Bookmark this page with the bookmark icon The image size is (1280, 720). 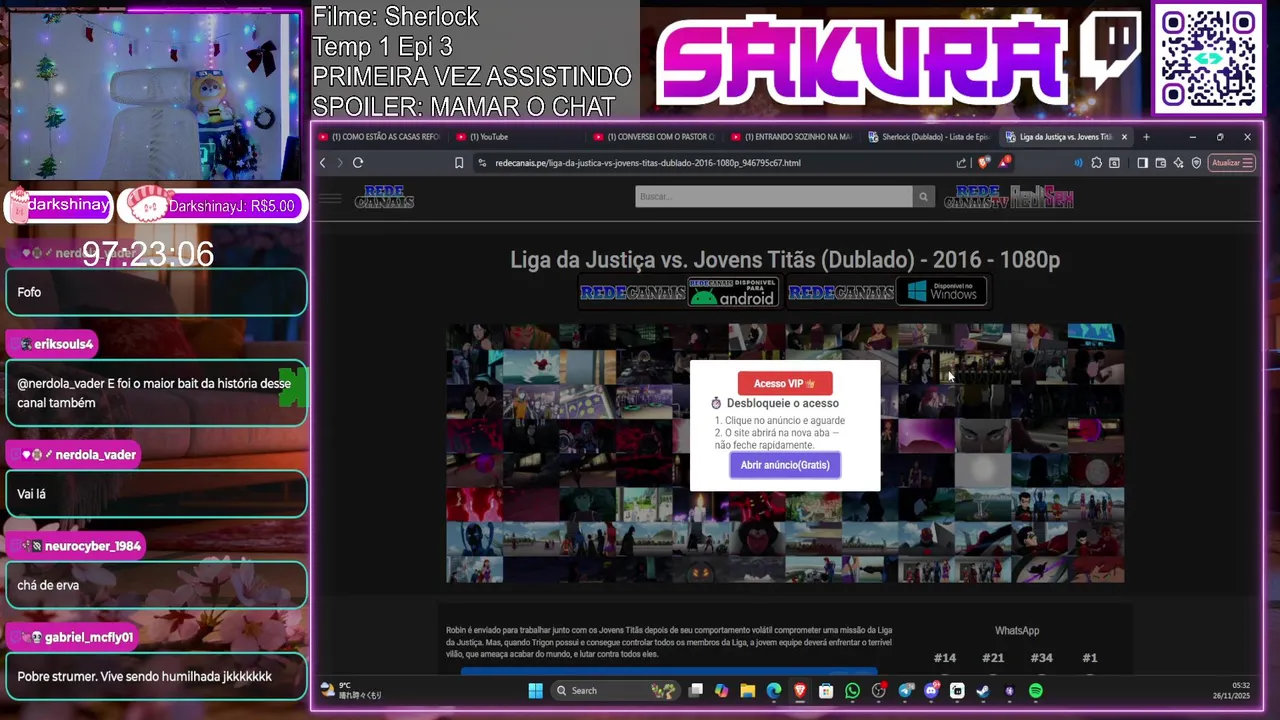[459, 163]
